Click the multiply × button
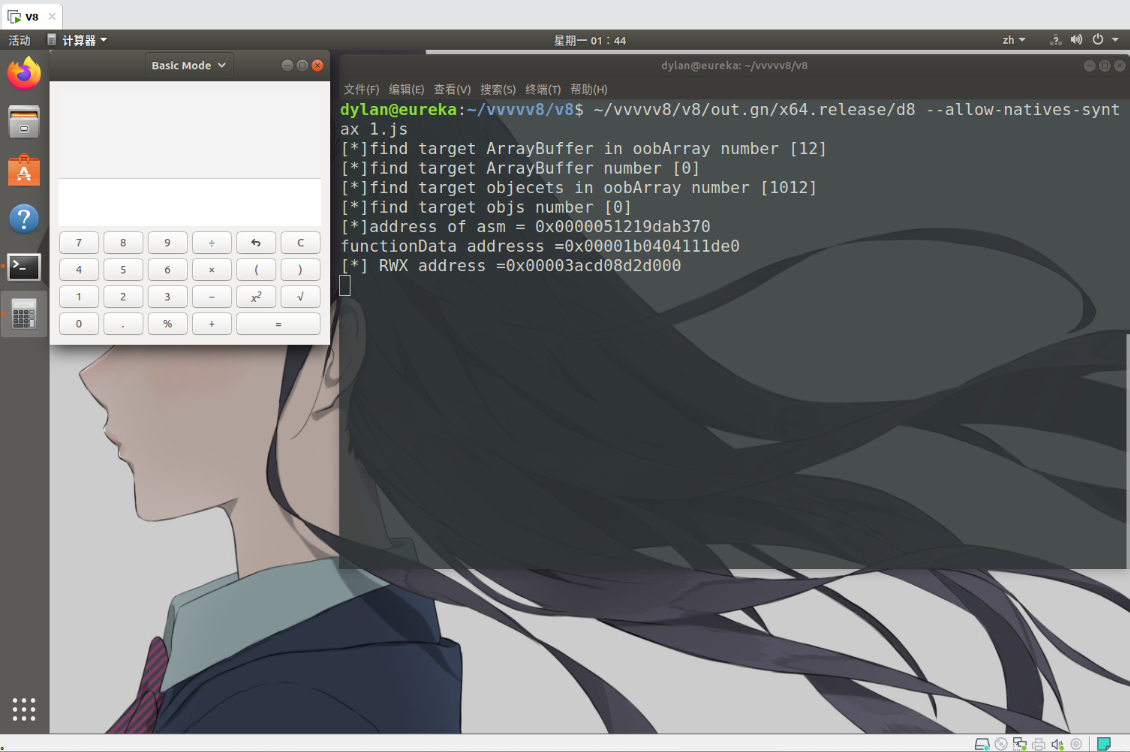The width and height of the screenshot is (1130, 752). click(212, 270)
